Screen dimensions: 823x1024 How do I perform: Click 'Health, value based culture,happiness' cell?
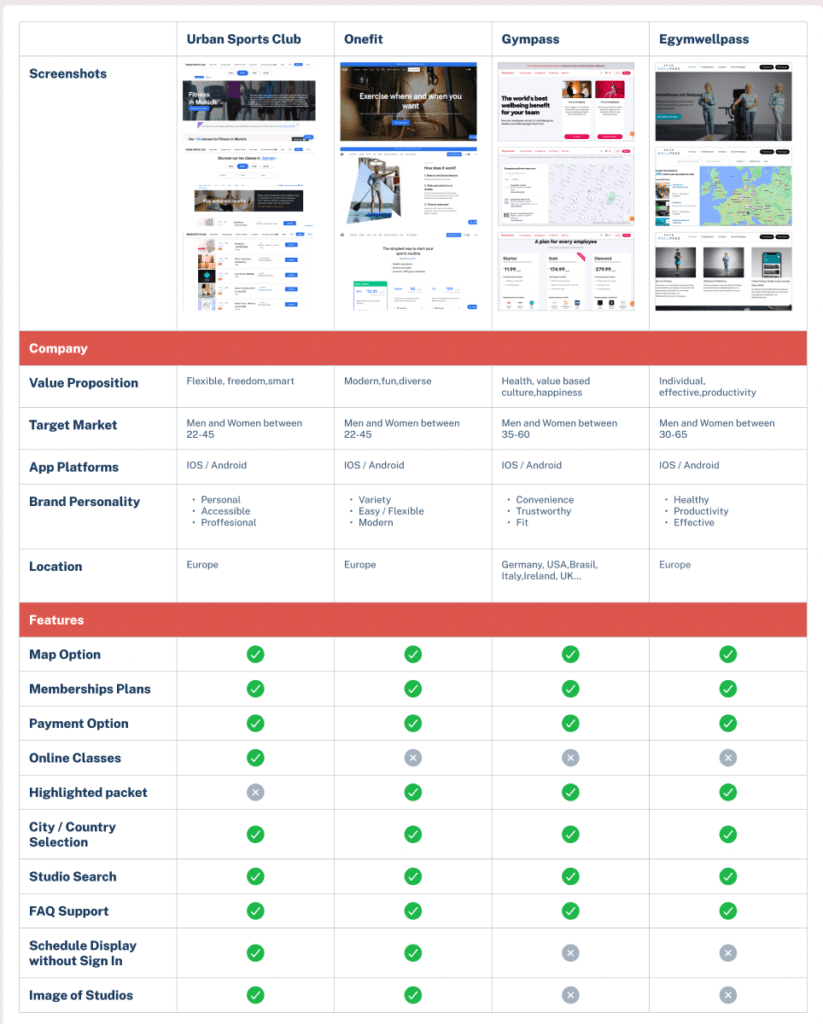point(545,387)
